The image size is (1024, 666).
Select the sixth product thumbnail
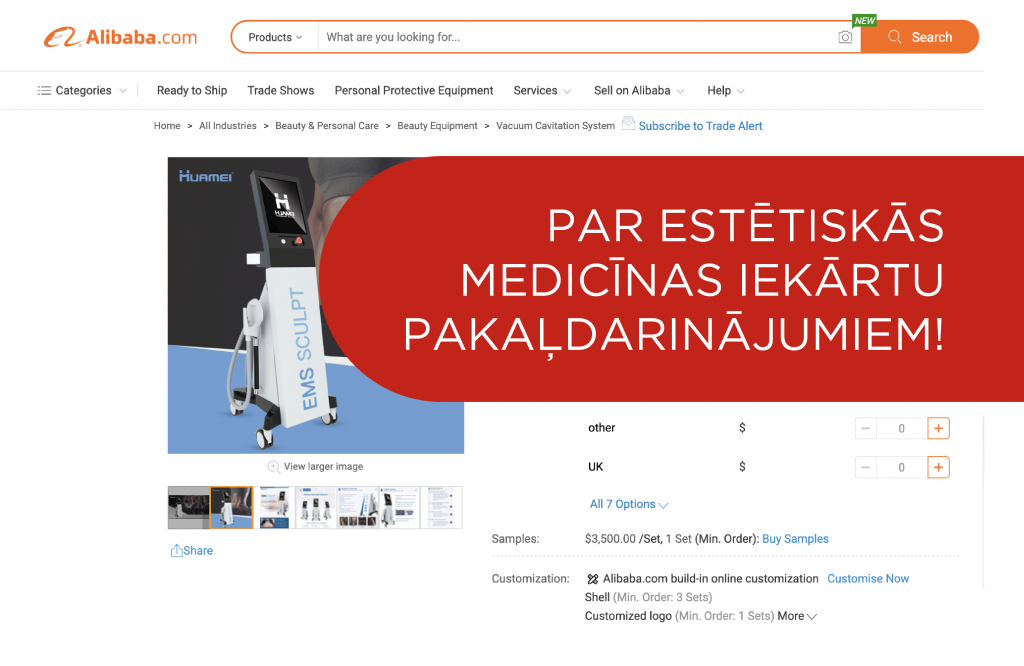click(x=400, y=507)
